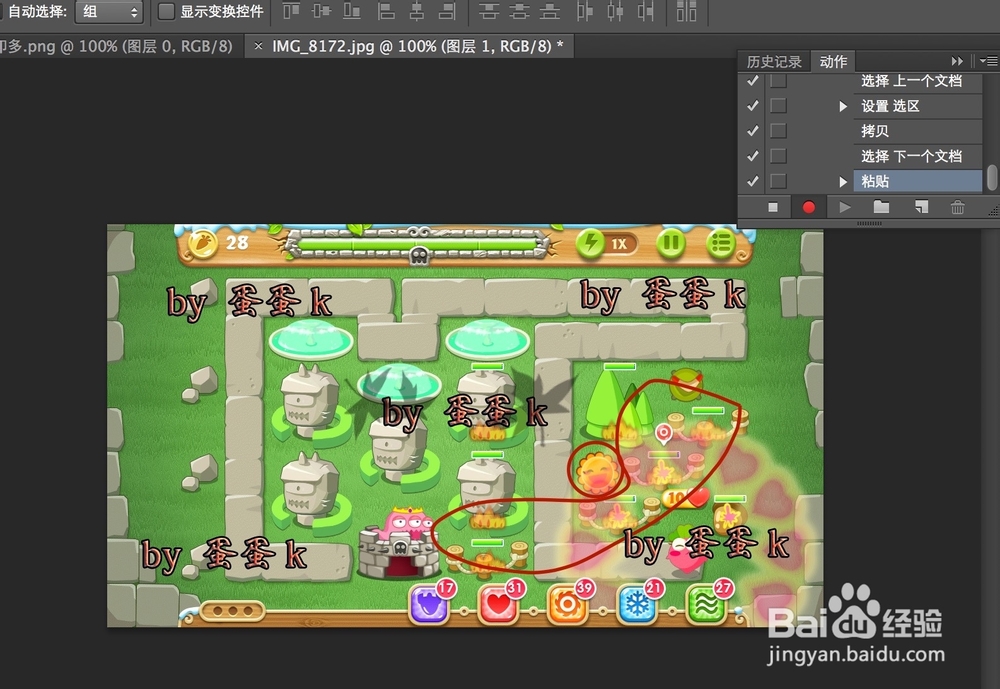Open the Actions panel flyout menu
1000x689 pixels.
989,61
